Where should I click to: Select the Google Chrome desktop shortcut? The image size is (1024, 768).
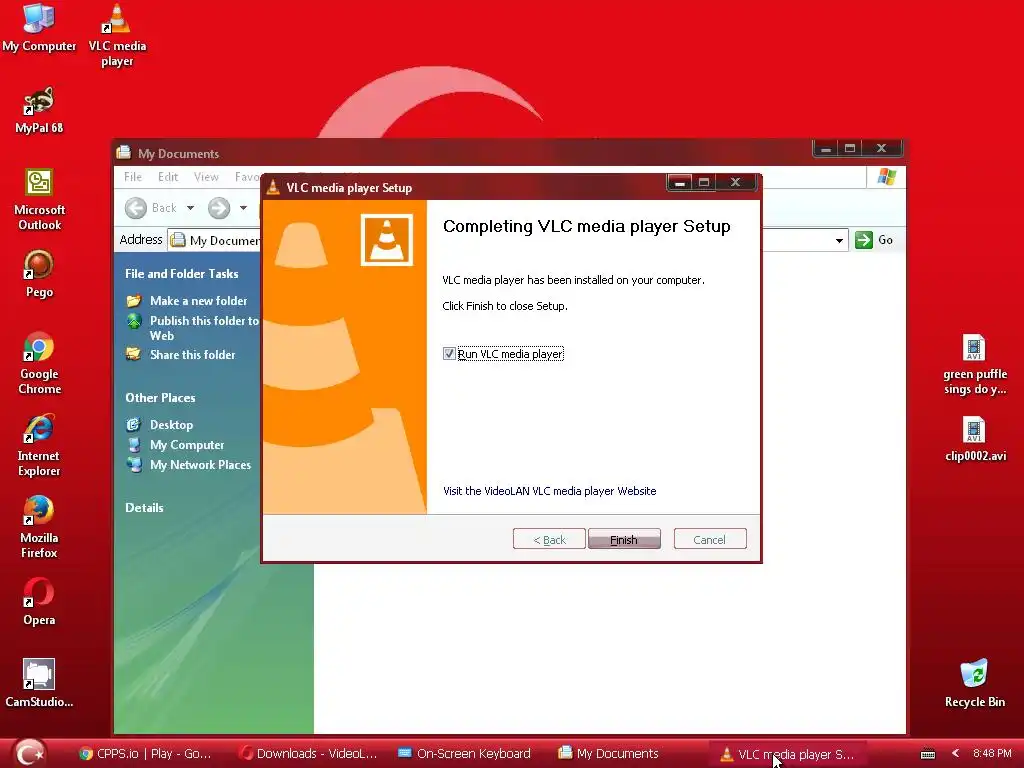click(x=39, y=363)
